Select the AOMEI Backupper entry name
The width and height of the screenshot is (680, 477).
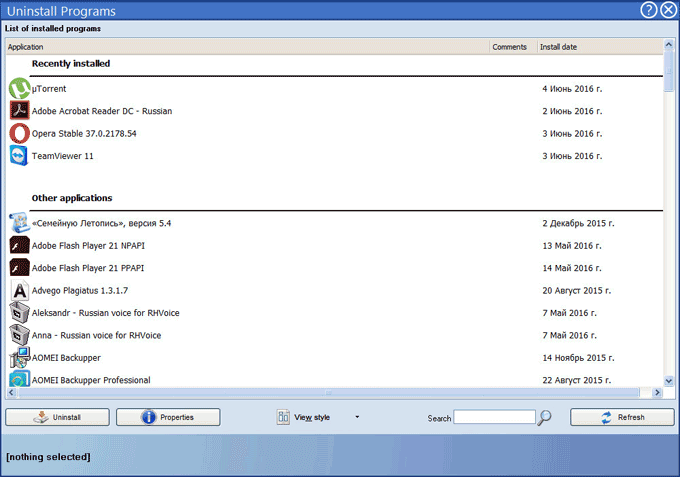point(66,358)
